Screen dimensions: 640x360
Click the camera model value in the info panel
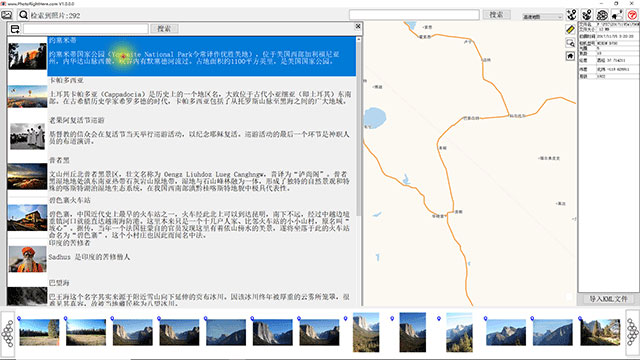pos(607,43)
